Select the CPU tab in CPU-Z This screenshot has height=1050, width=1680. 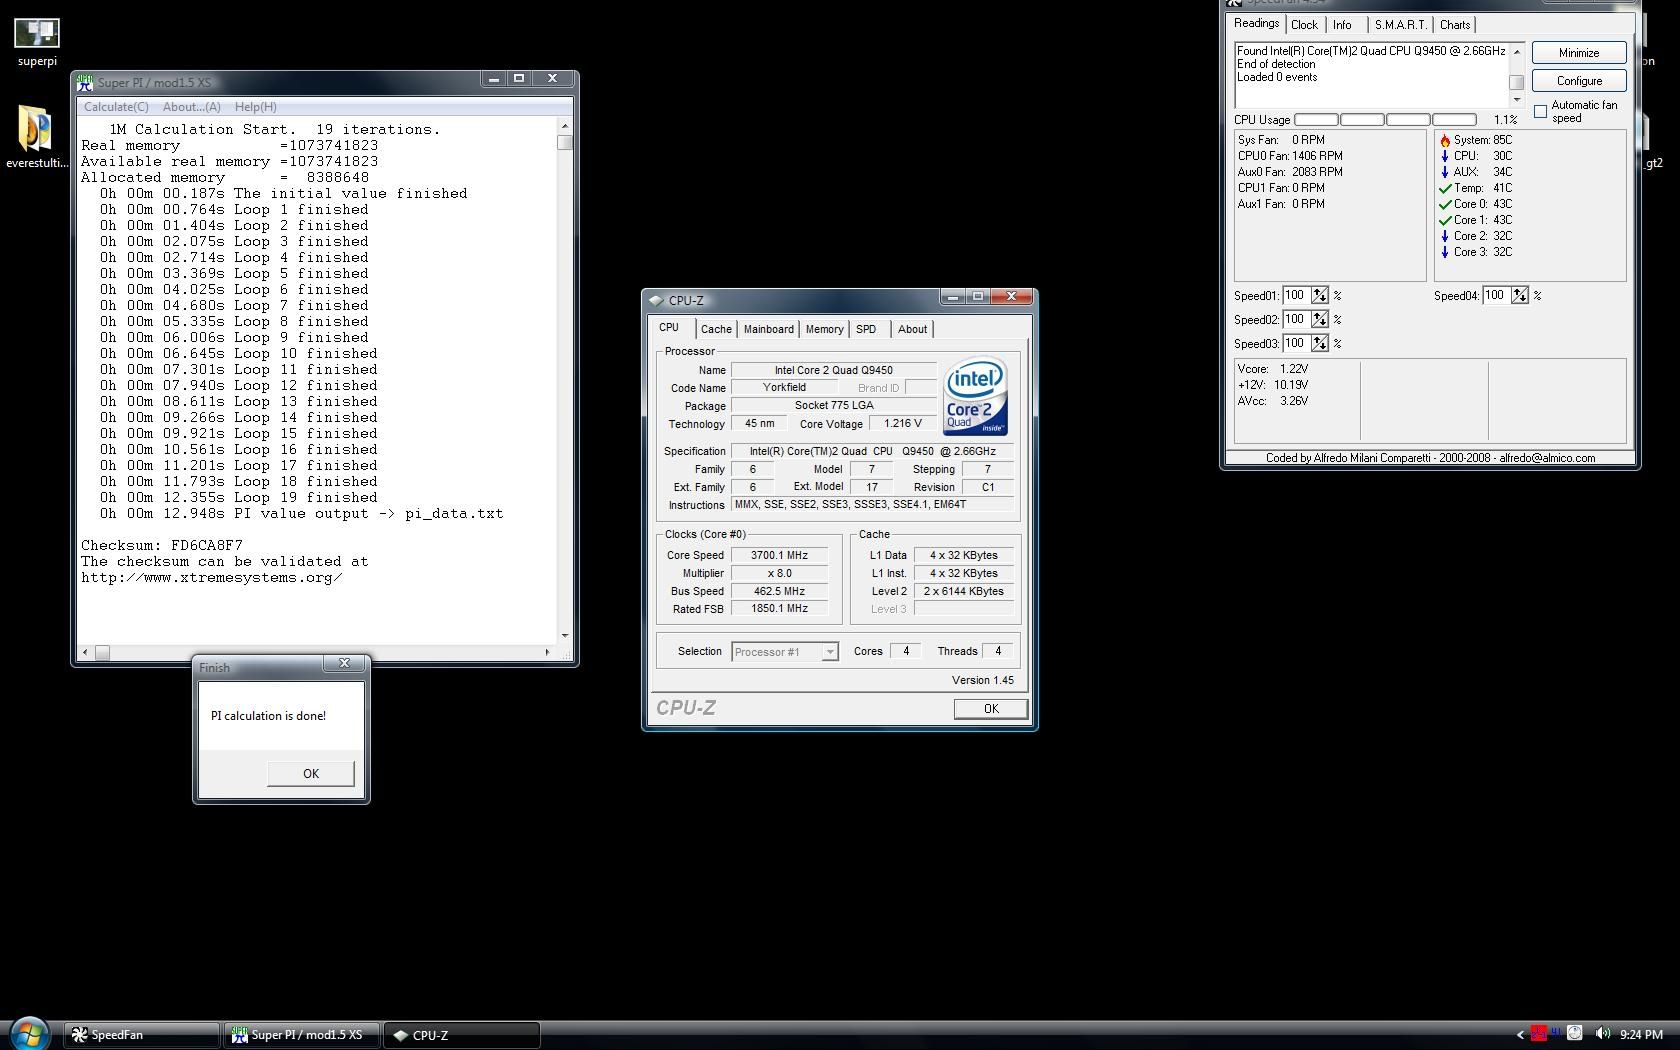pos(669,327)
